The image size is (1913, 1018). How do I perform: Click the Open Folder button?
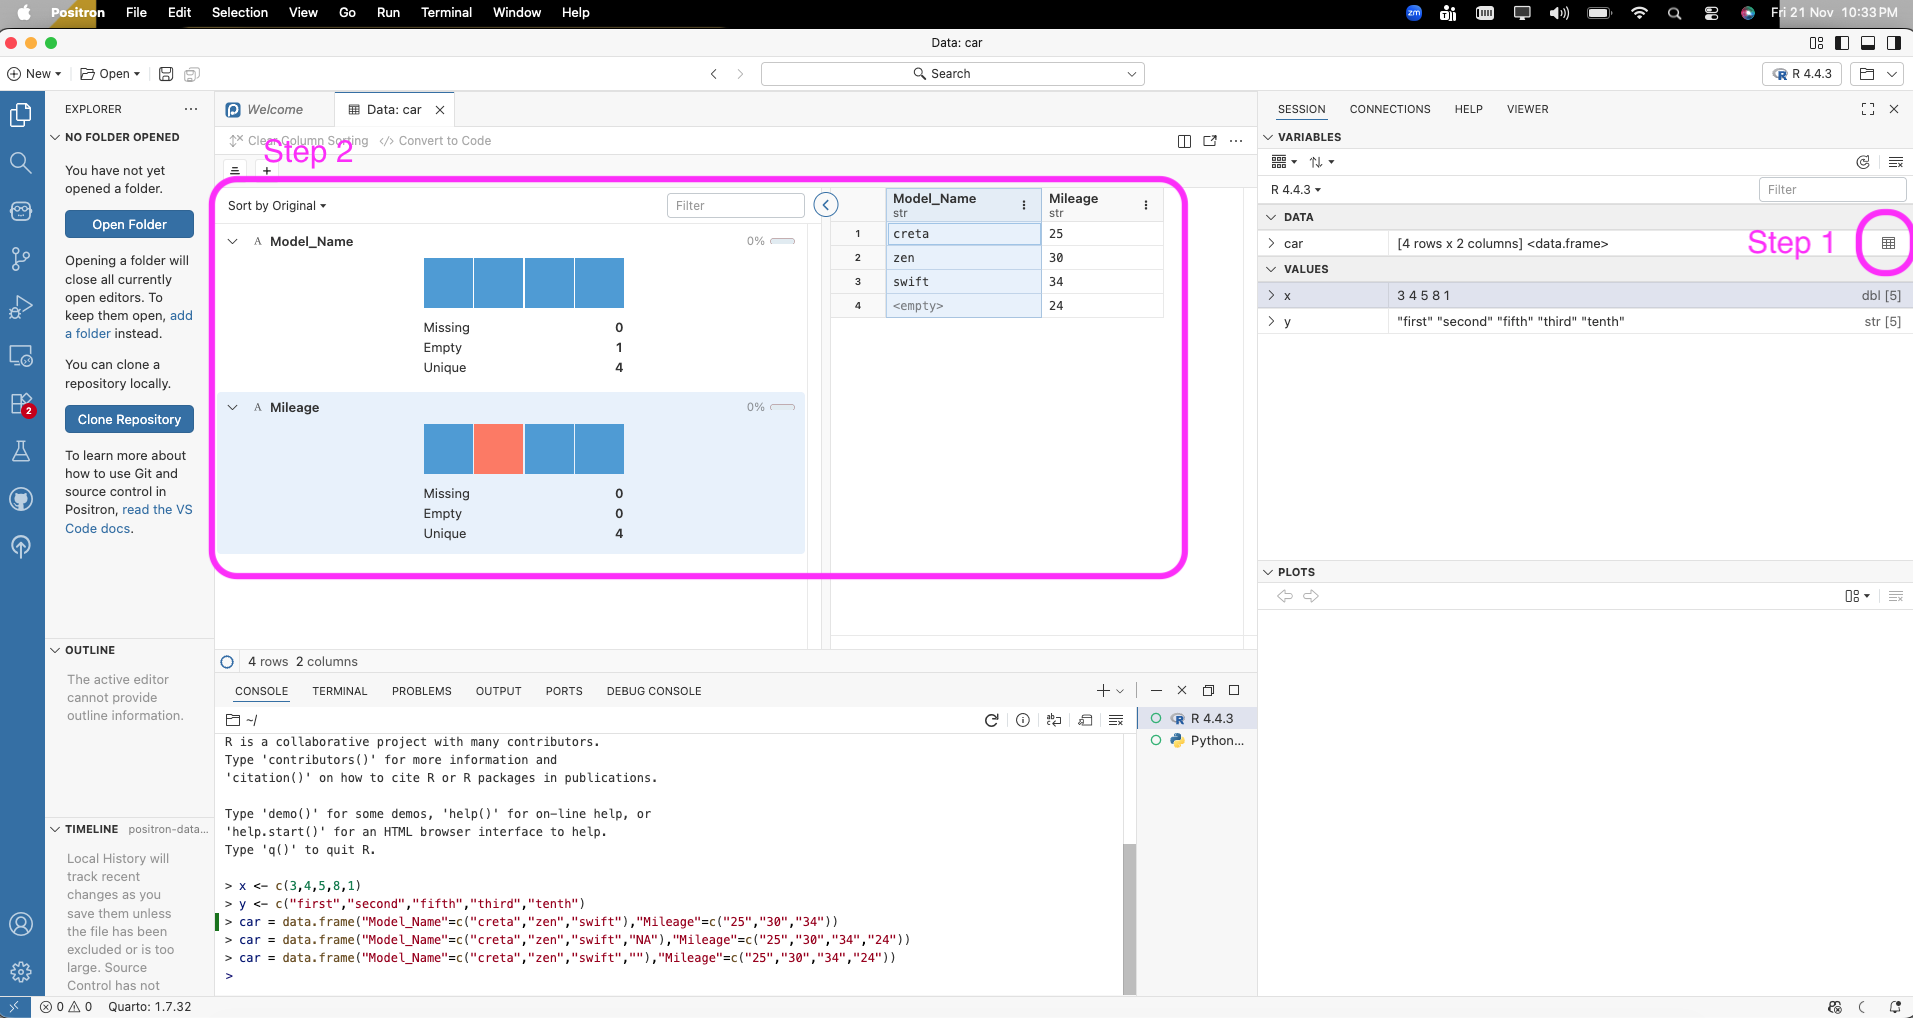click(129, 225)
